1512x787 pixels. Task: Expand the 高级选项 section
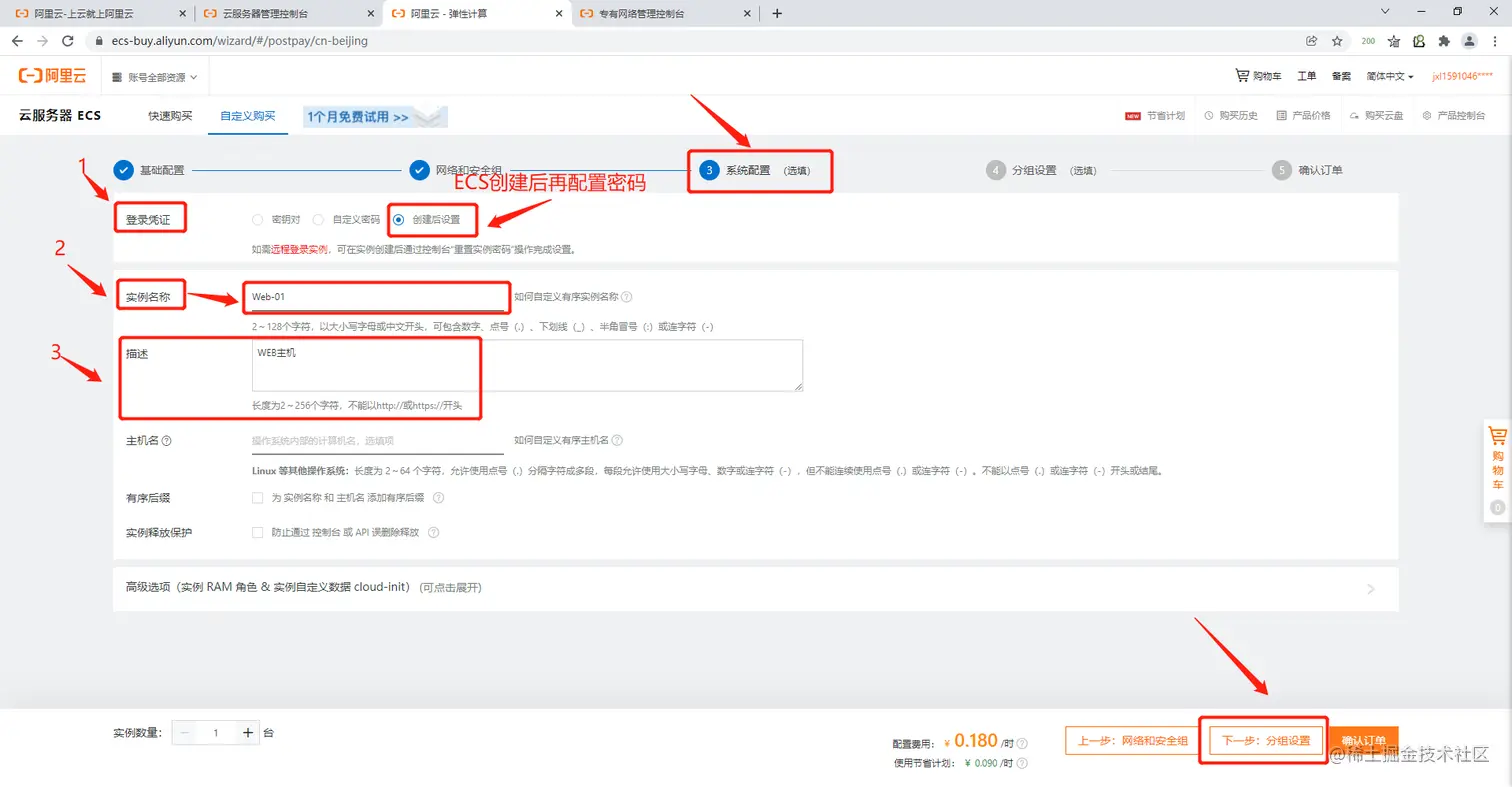756,588
